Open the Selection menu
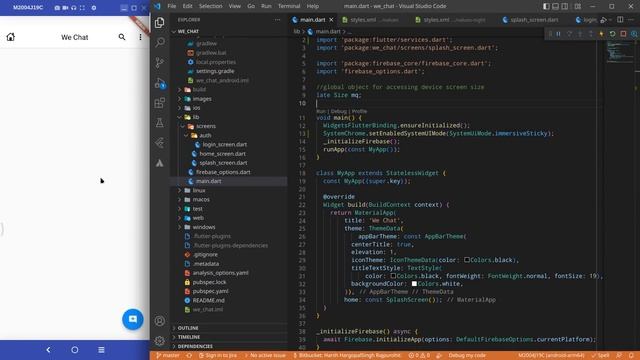This screenshot has width=640, height=360. tap(211, 6)
